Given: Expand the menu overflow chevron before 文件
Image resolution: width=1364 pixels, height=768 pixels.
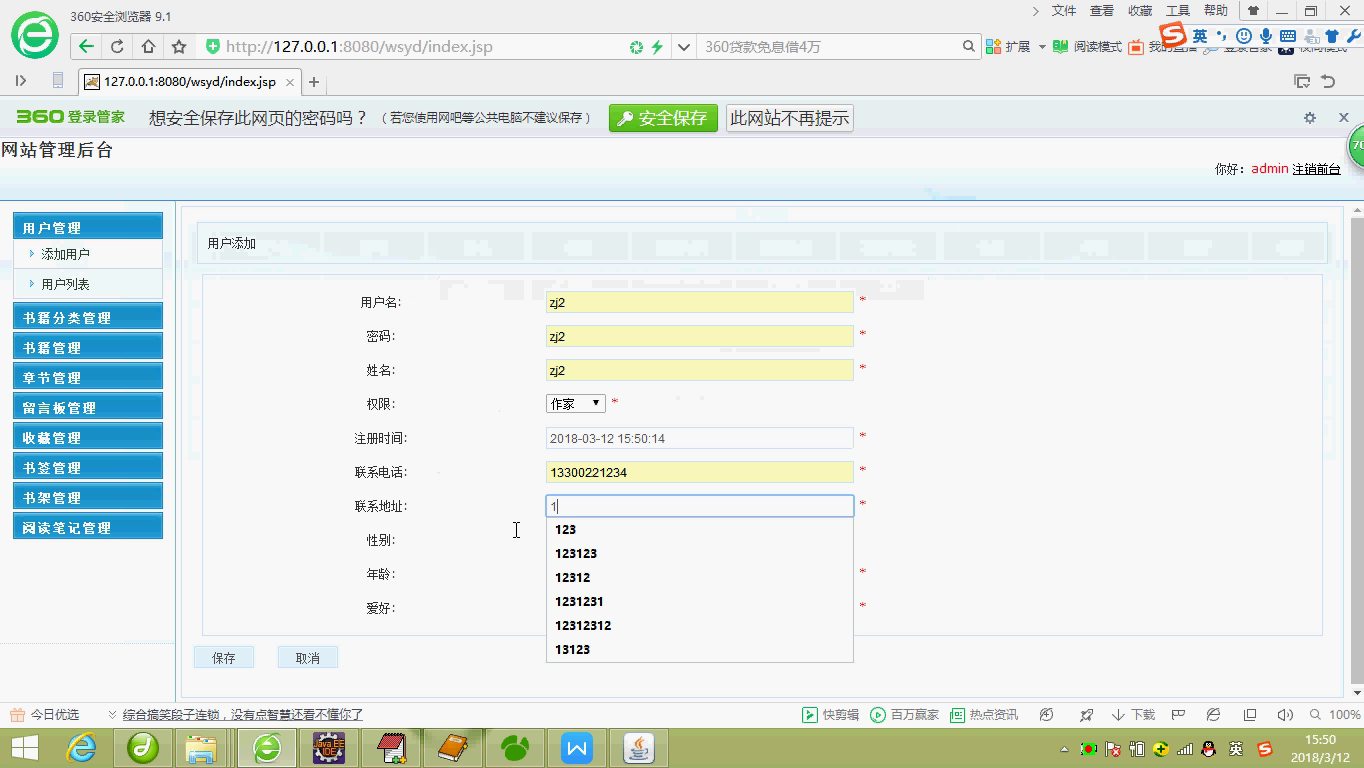Looking at the screenshot, I should pos(1036,11).
